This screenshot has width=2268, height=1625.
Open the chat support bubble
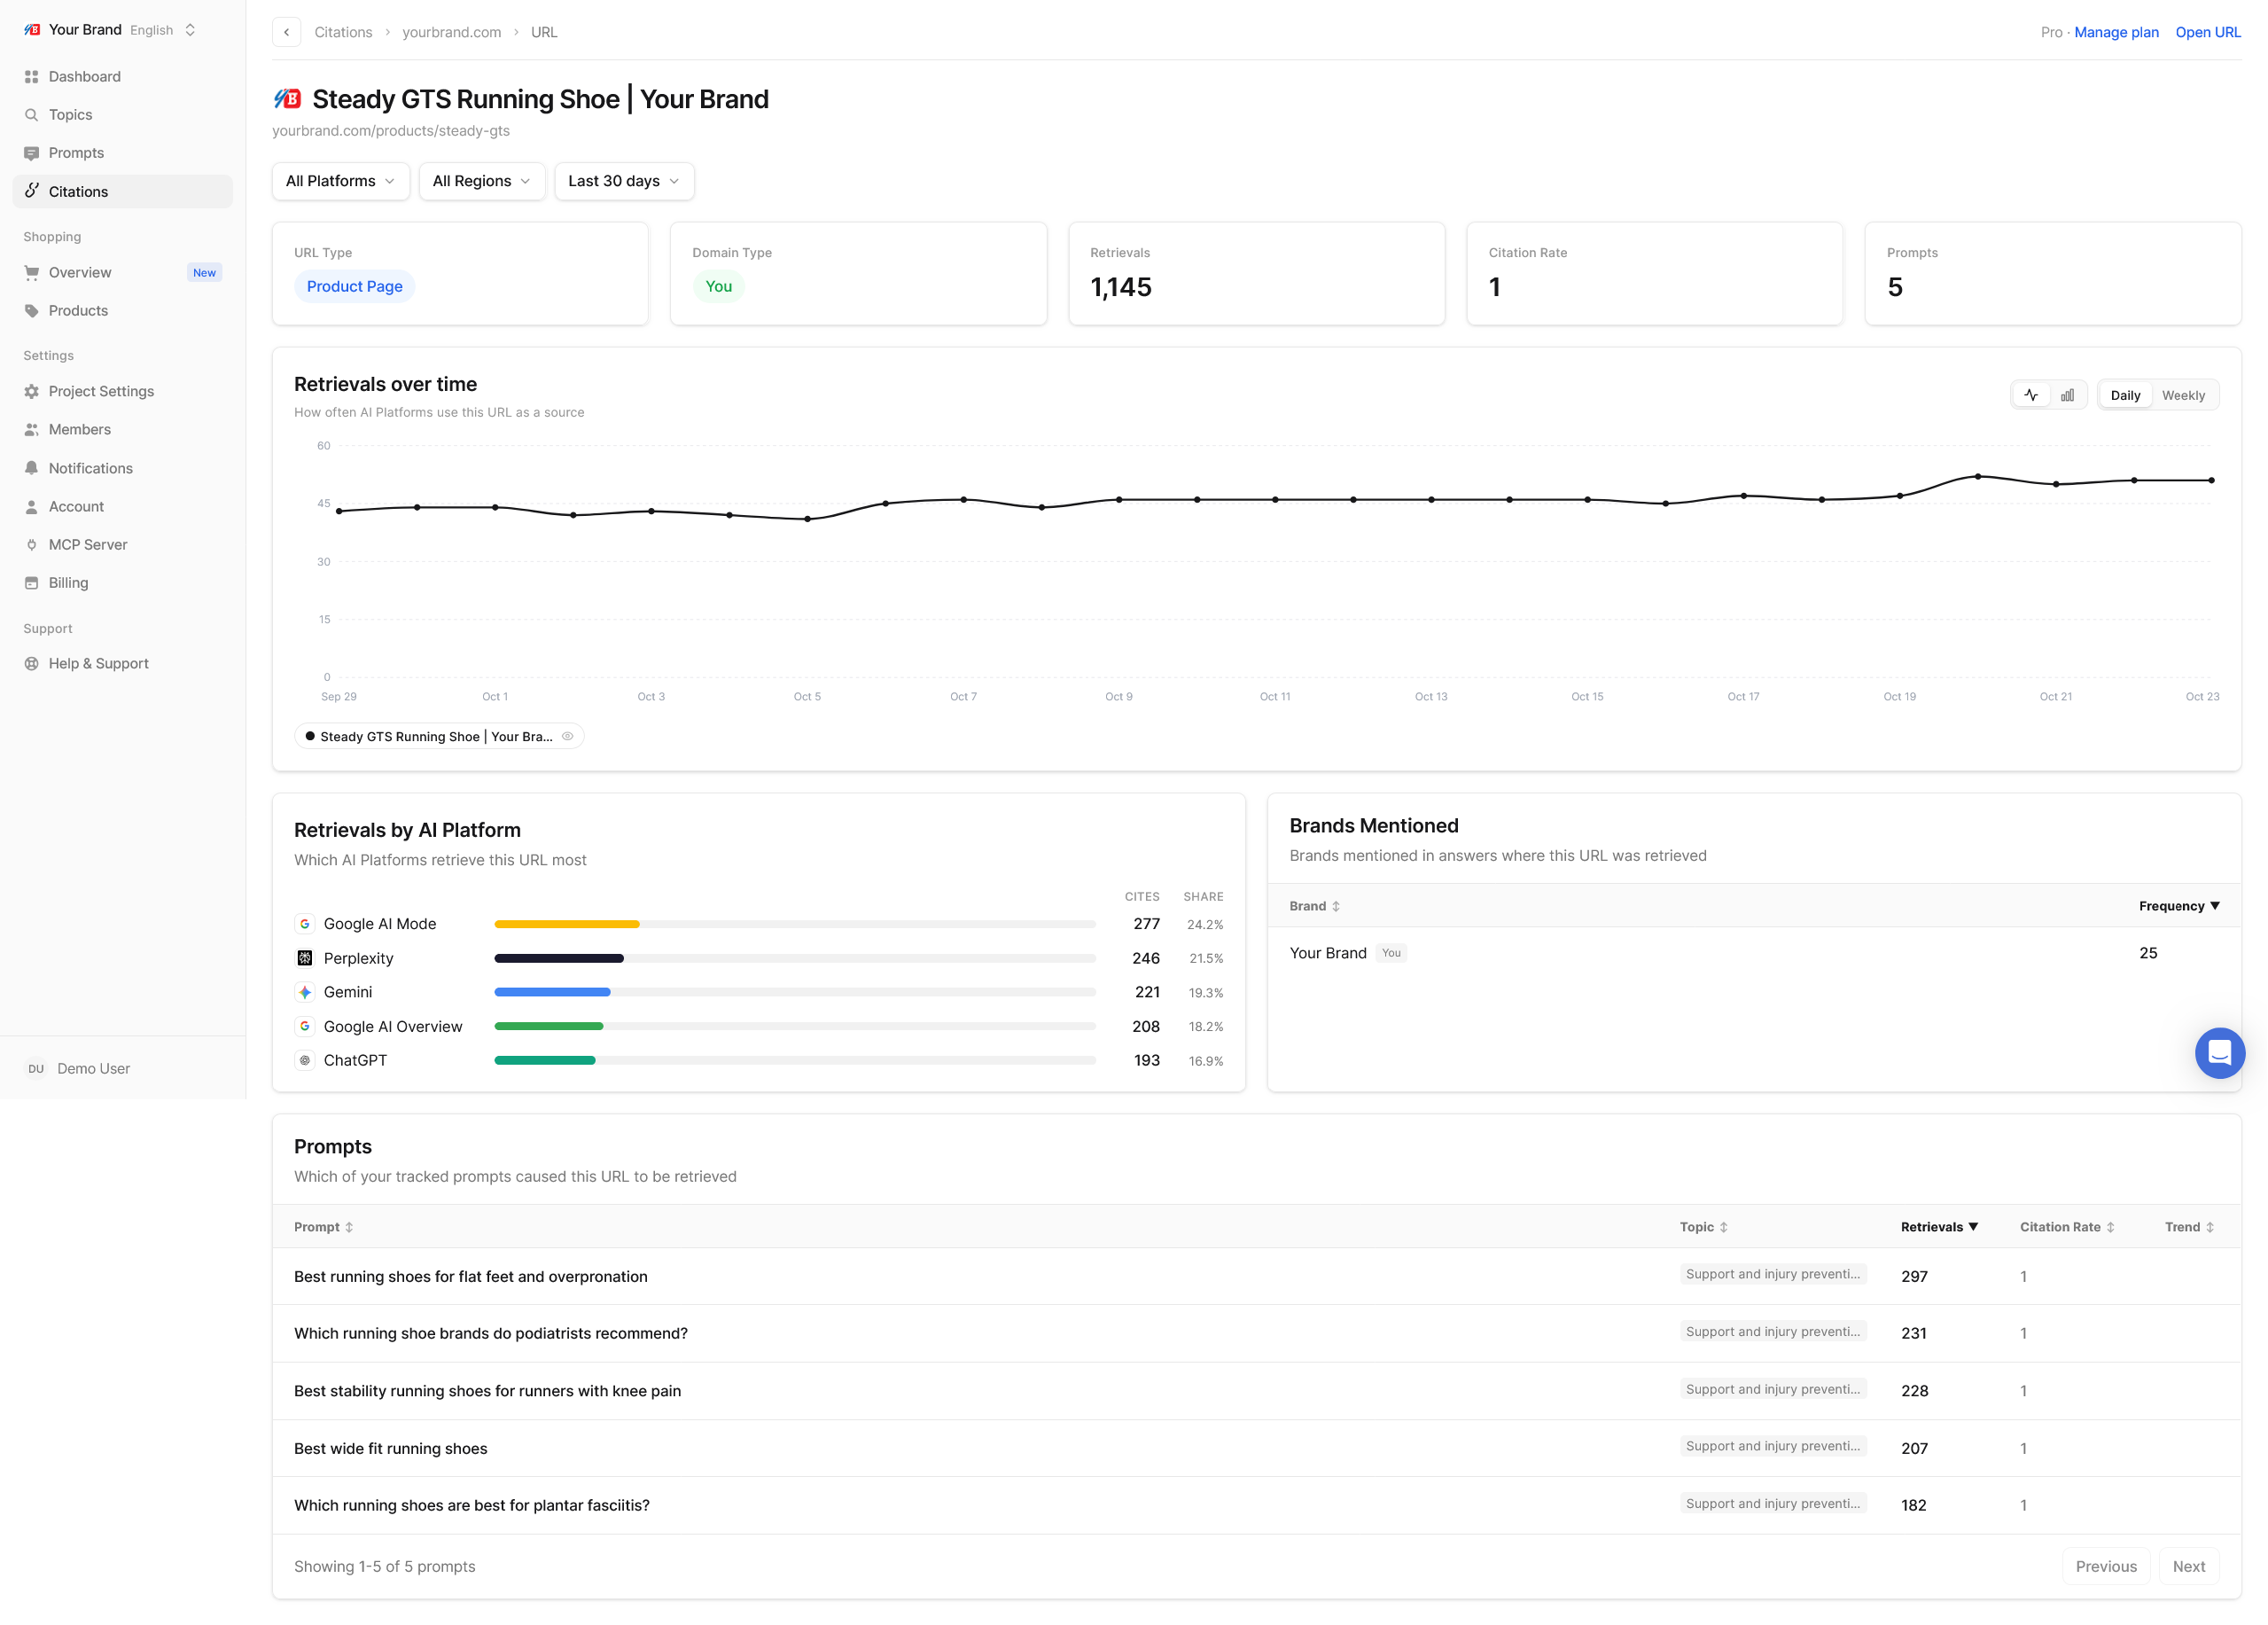point(2219,1053)
